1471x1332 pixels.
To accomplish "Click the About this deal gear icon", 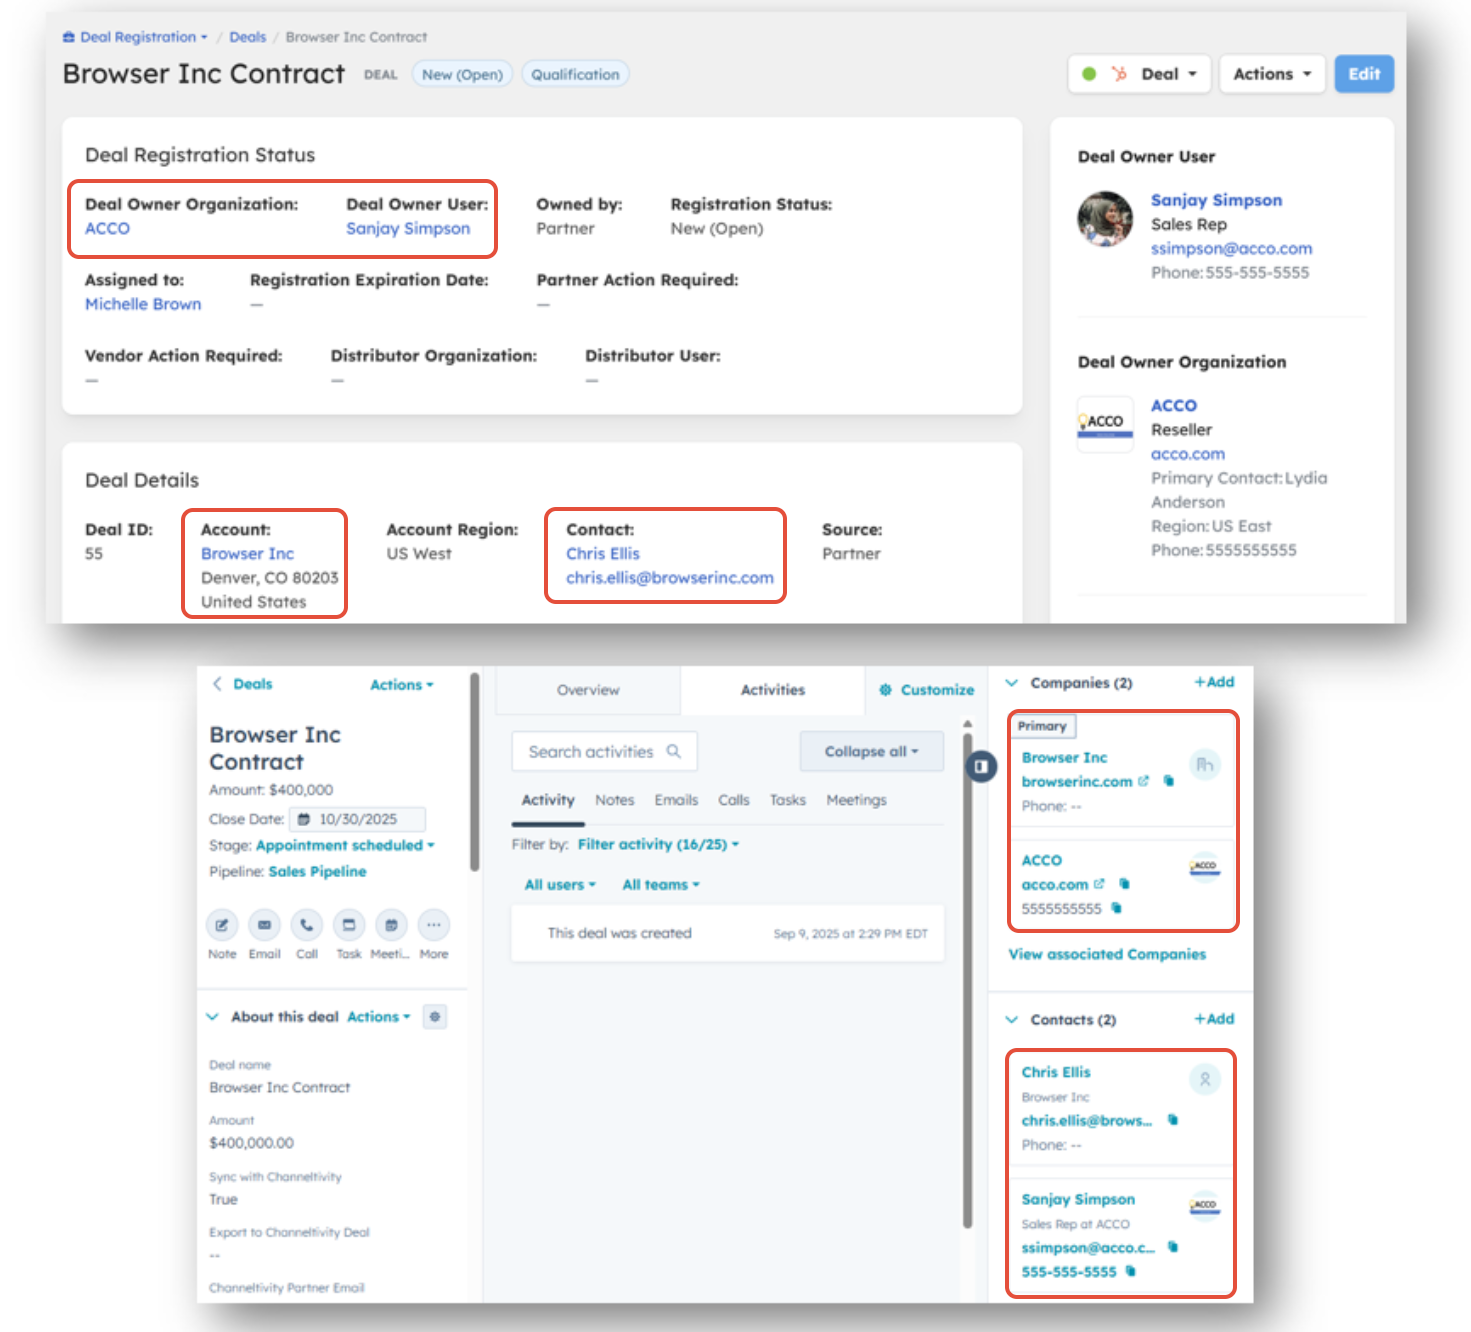I will coord(435,1017).
